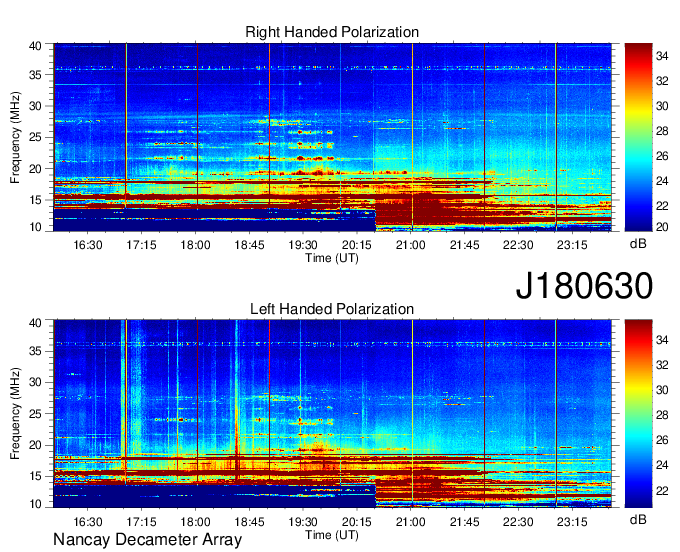Click the "18:00" tick under right-handed plot
This screenshot has width=680, height=552.
pos(195,245)
